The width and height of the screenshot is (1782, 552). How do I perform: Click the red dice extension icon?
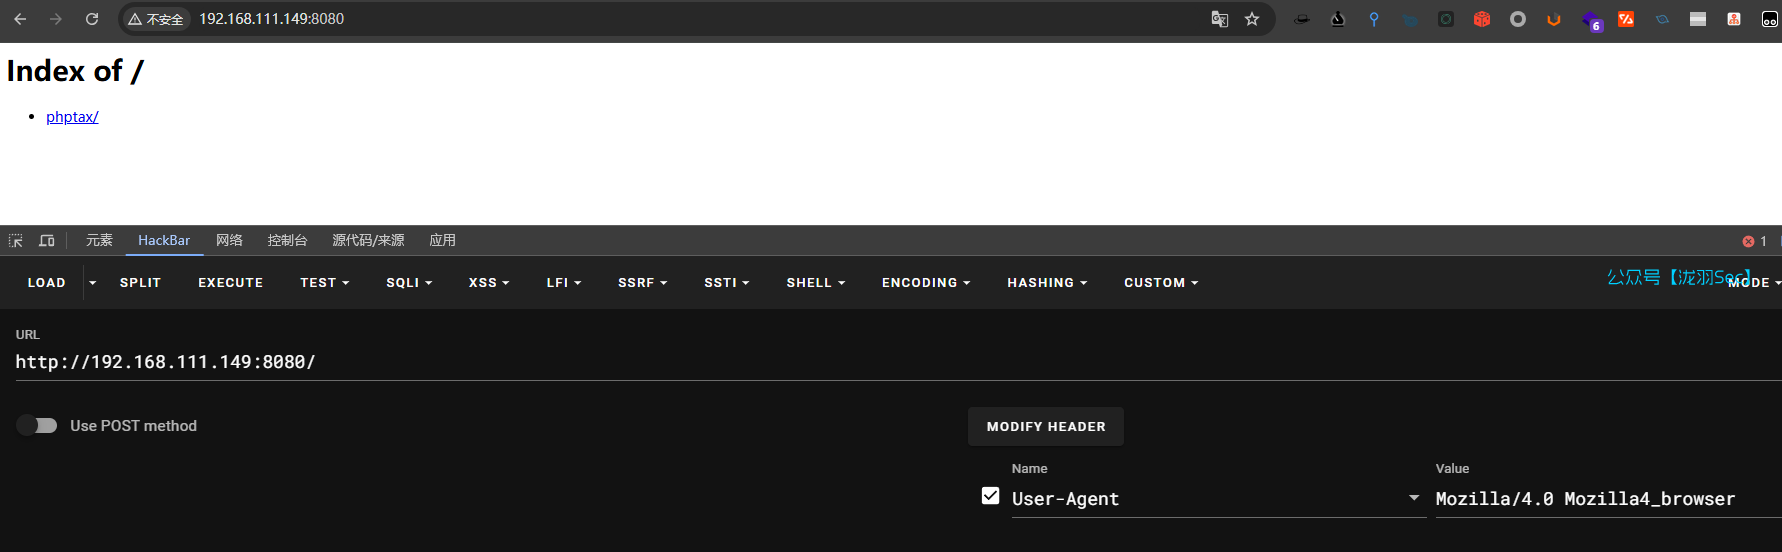[1482, 19]
